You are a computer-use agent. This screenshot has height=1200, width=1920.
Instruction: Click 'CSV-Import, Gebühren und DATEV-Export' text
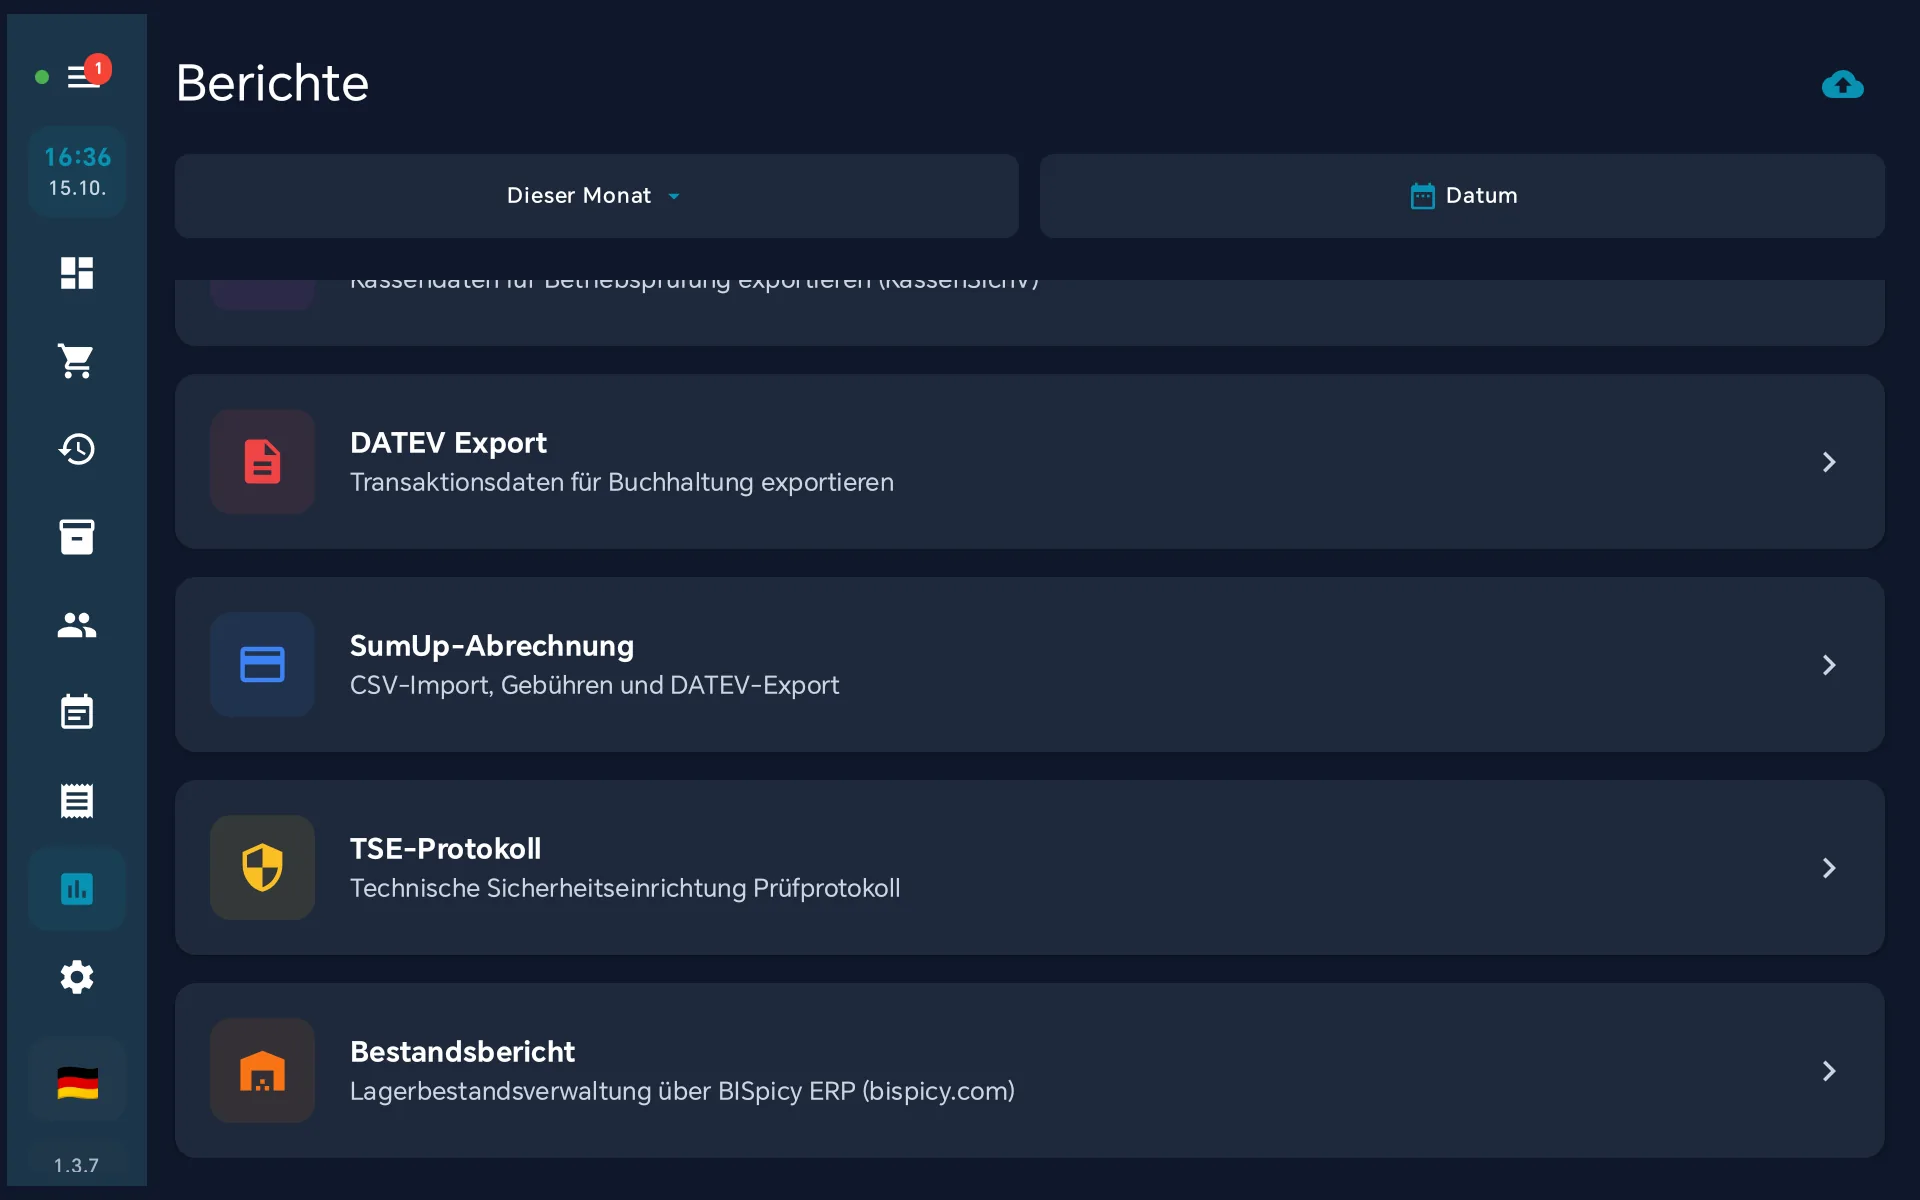click(594, 685)
